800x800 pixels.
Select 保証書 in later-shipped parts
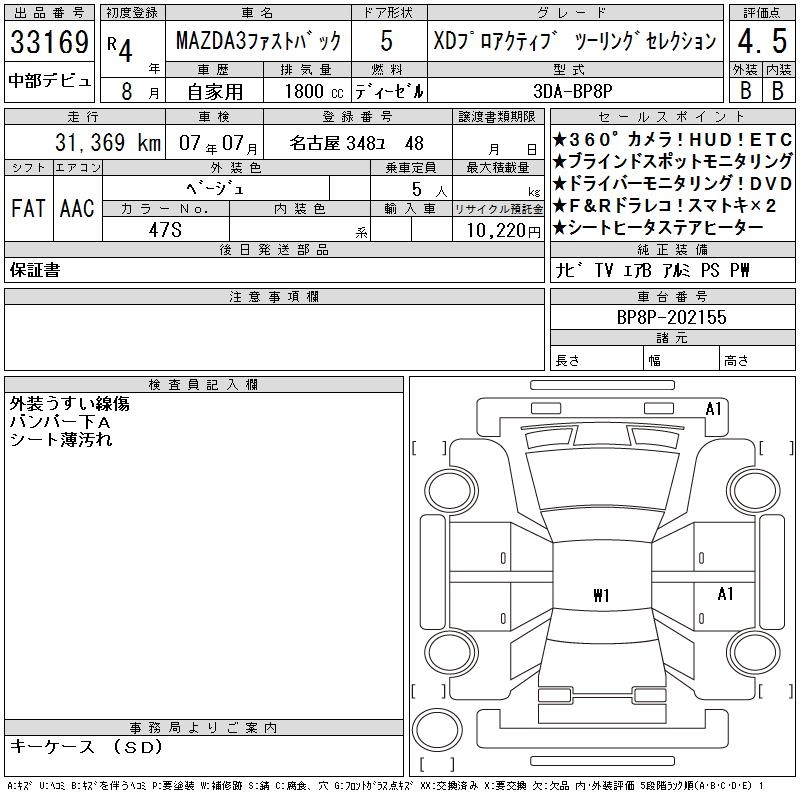[35, 270]
